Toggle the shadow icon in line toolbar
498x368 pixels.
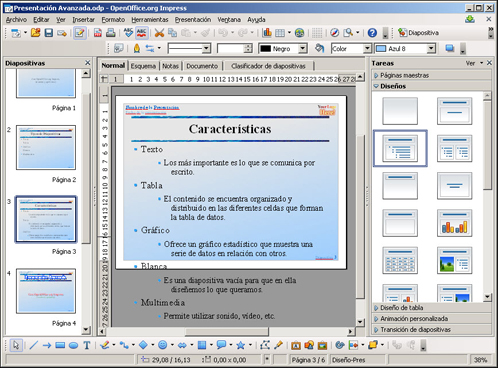click(x=450, y=49)
